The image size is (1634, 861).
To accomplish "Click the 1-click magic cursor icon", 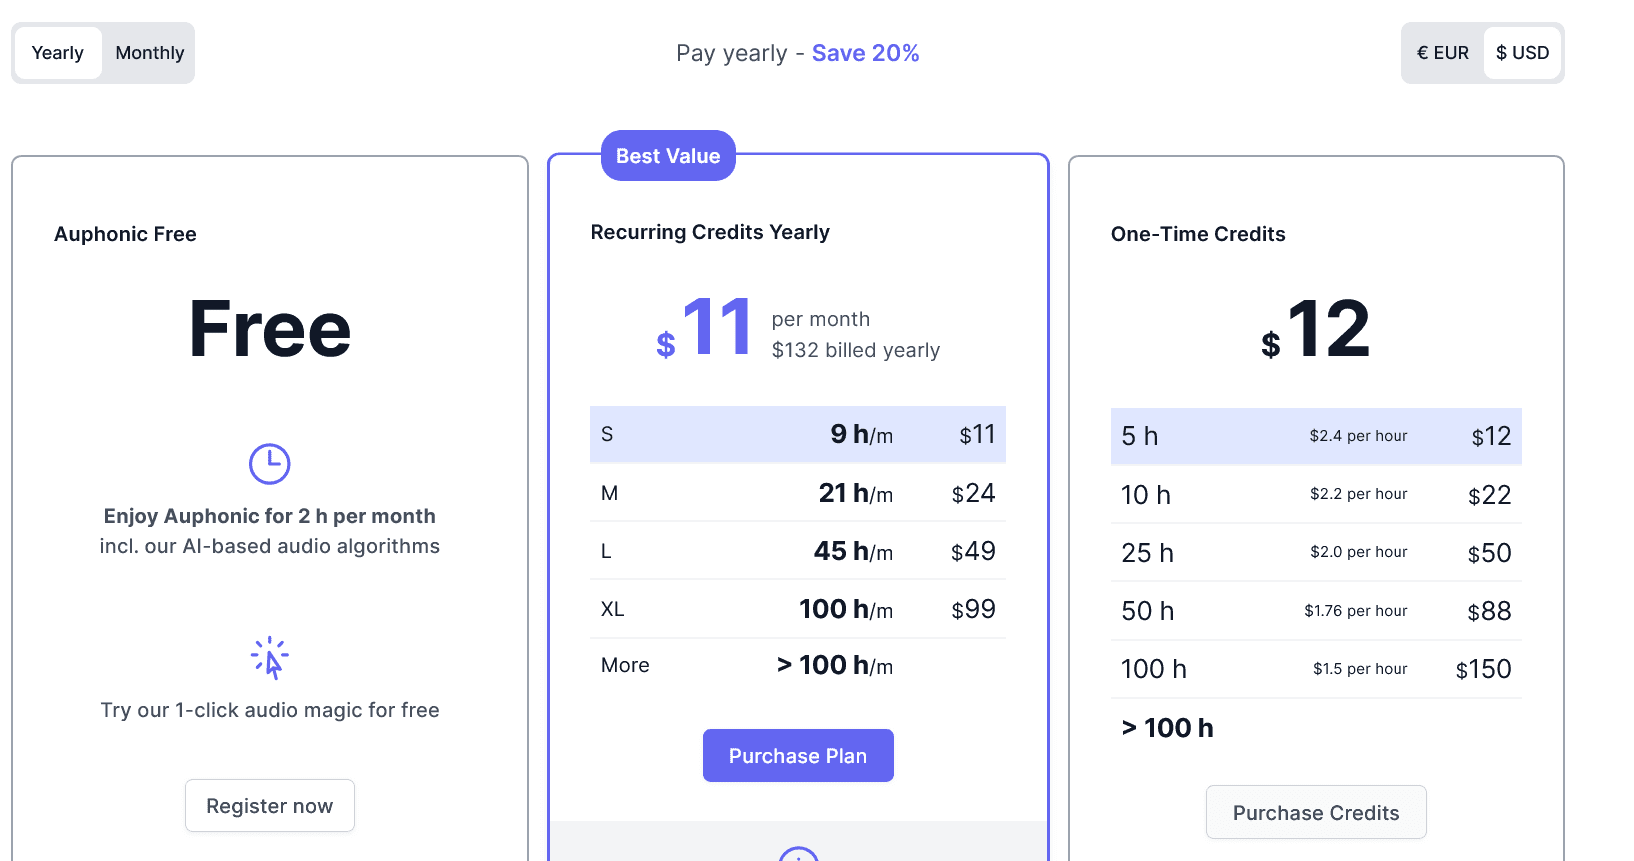I will point(270,658).
